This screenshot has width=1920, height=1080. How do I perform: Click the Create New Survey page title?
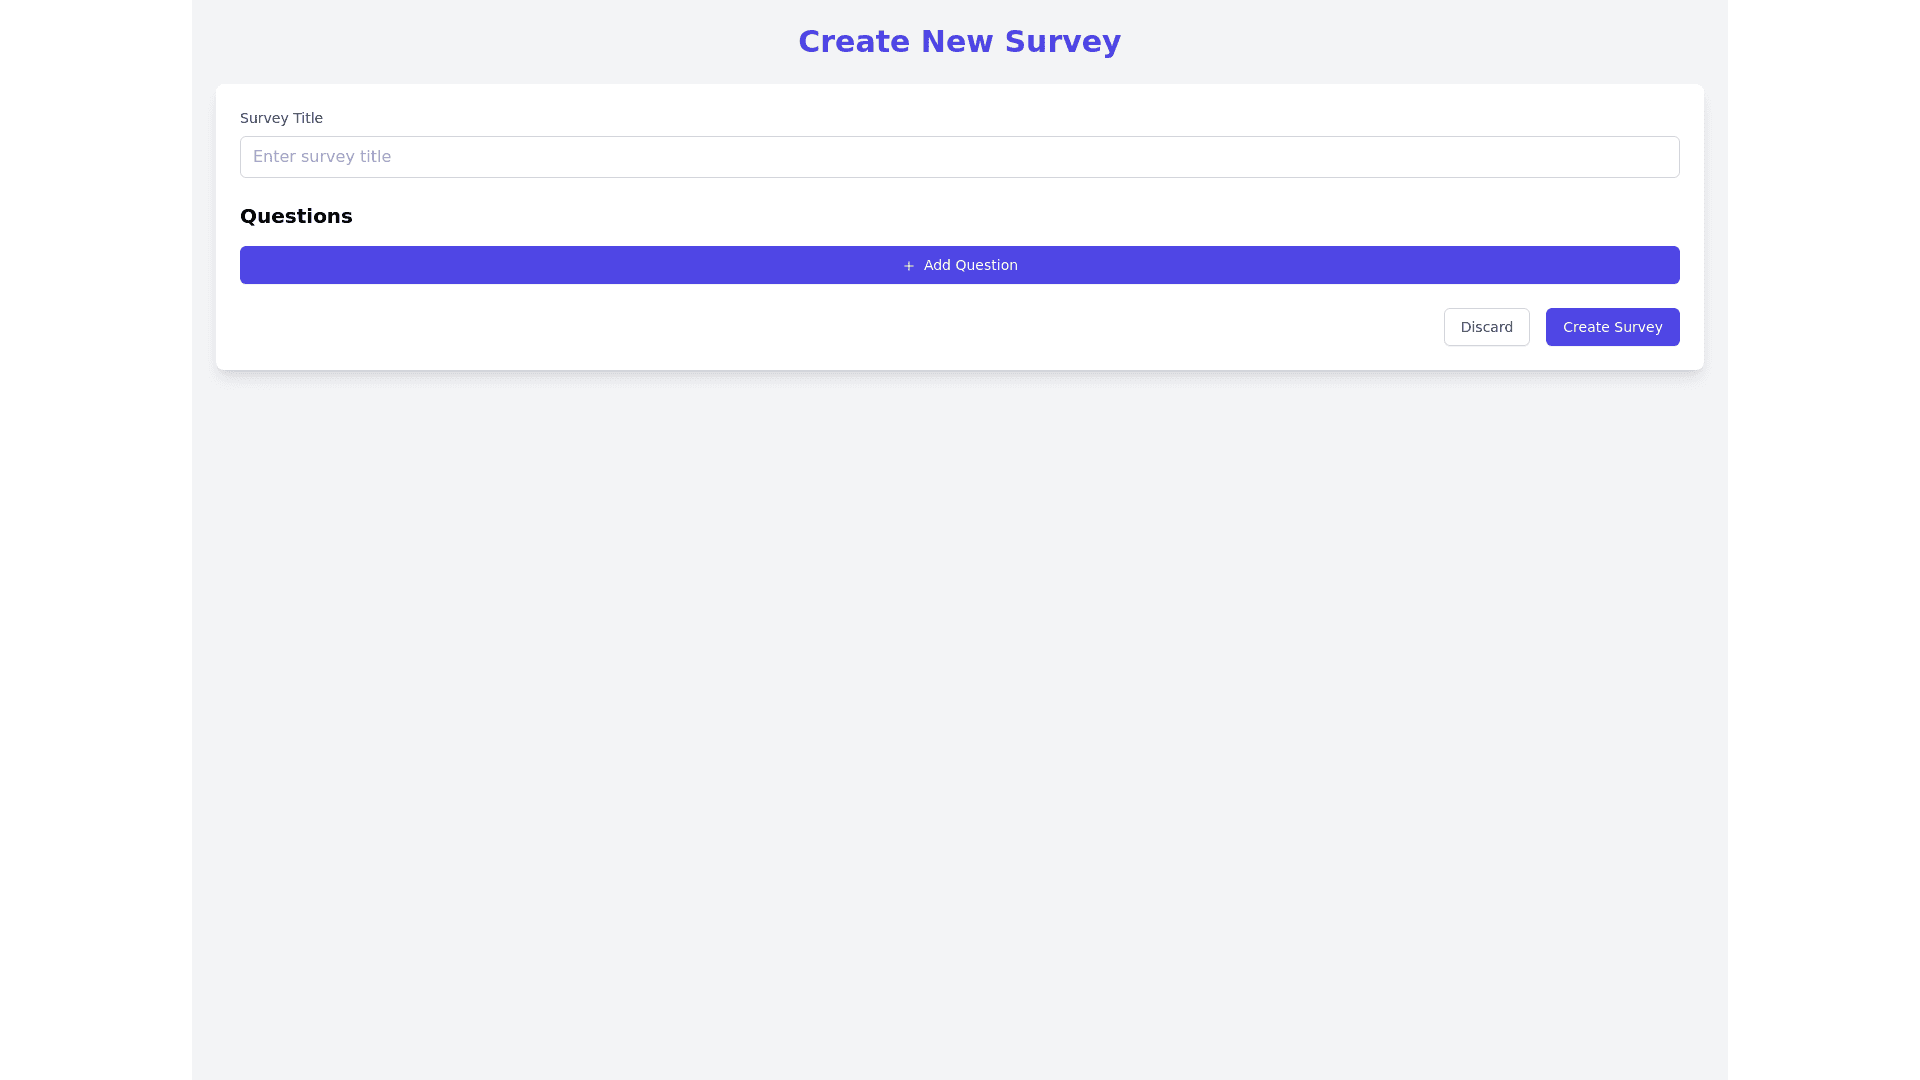[959, 41]
